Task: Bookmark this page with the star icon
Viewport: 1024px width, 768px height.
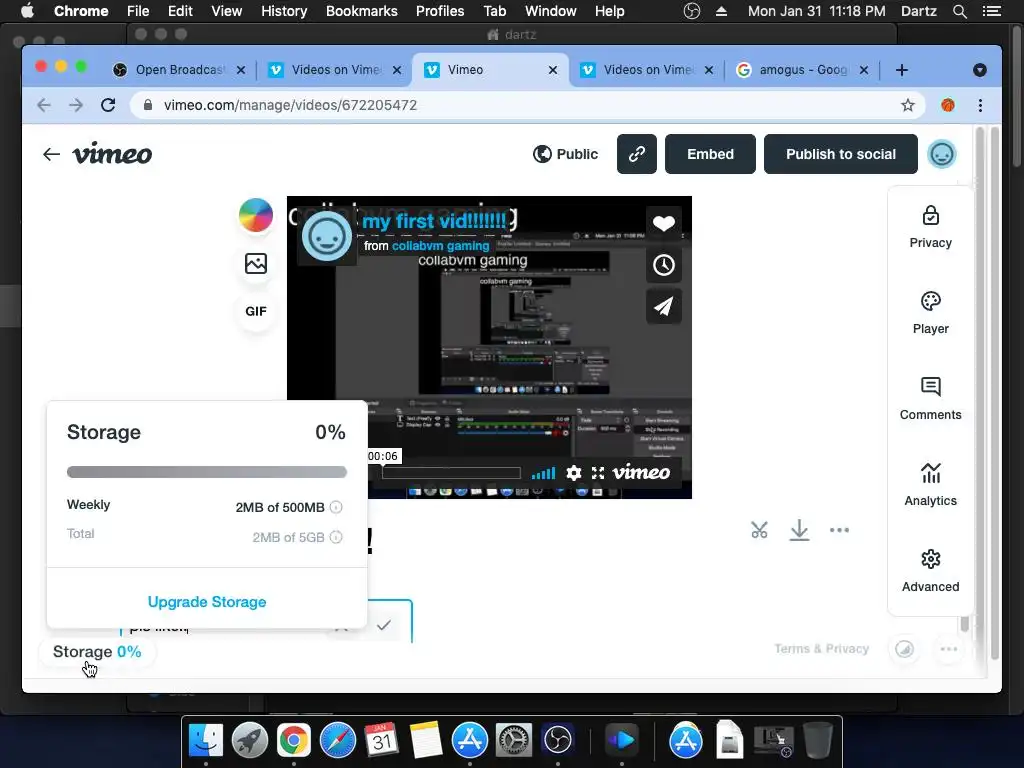Action: tap(908, 105)
